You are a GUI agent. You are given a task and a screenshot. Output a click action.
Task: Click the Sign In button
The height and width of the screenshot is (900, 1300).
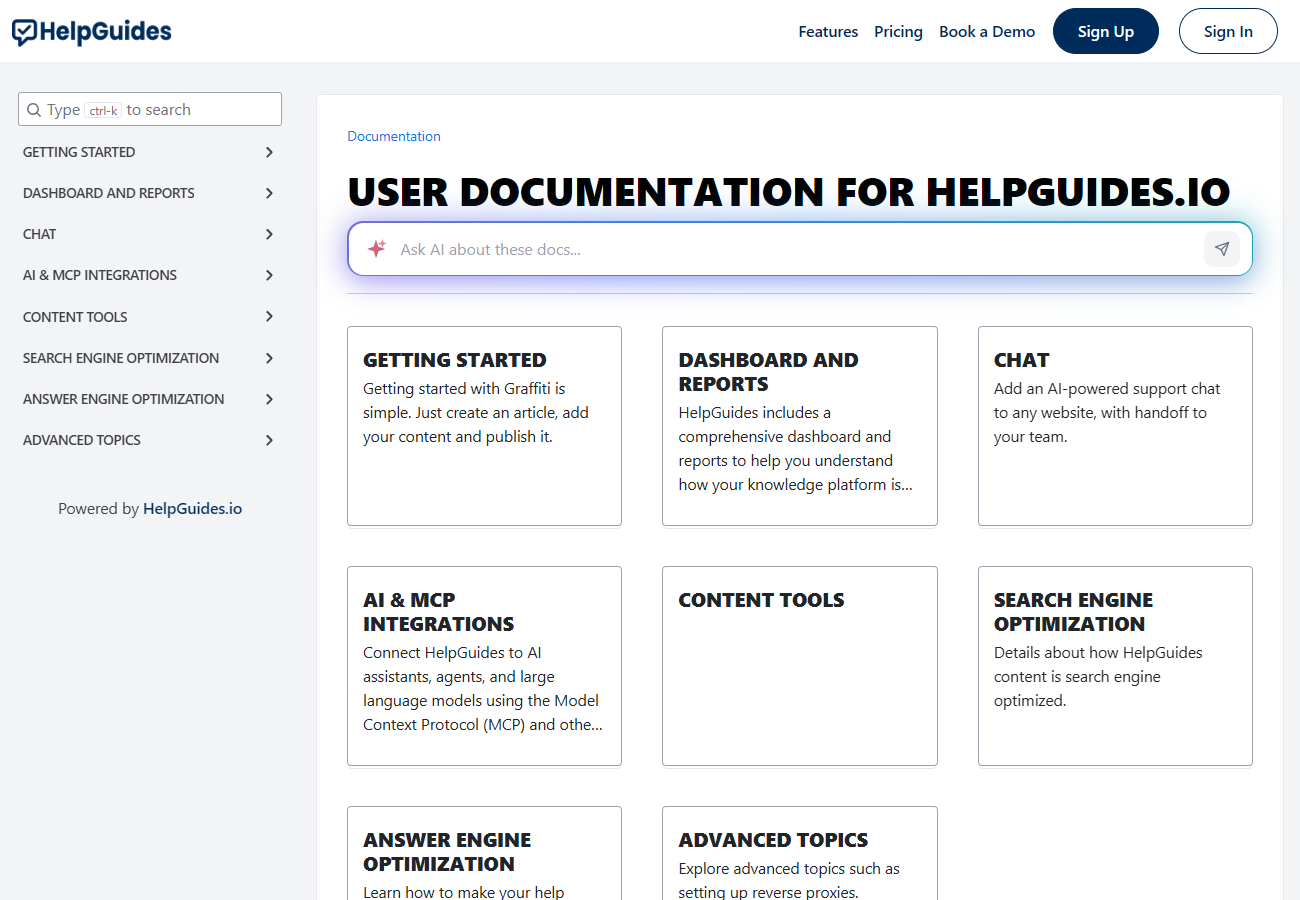(1228, 31)
